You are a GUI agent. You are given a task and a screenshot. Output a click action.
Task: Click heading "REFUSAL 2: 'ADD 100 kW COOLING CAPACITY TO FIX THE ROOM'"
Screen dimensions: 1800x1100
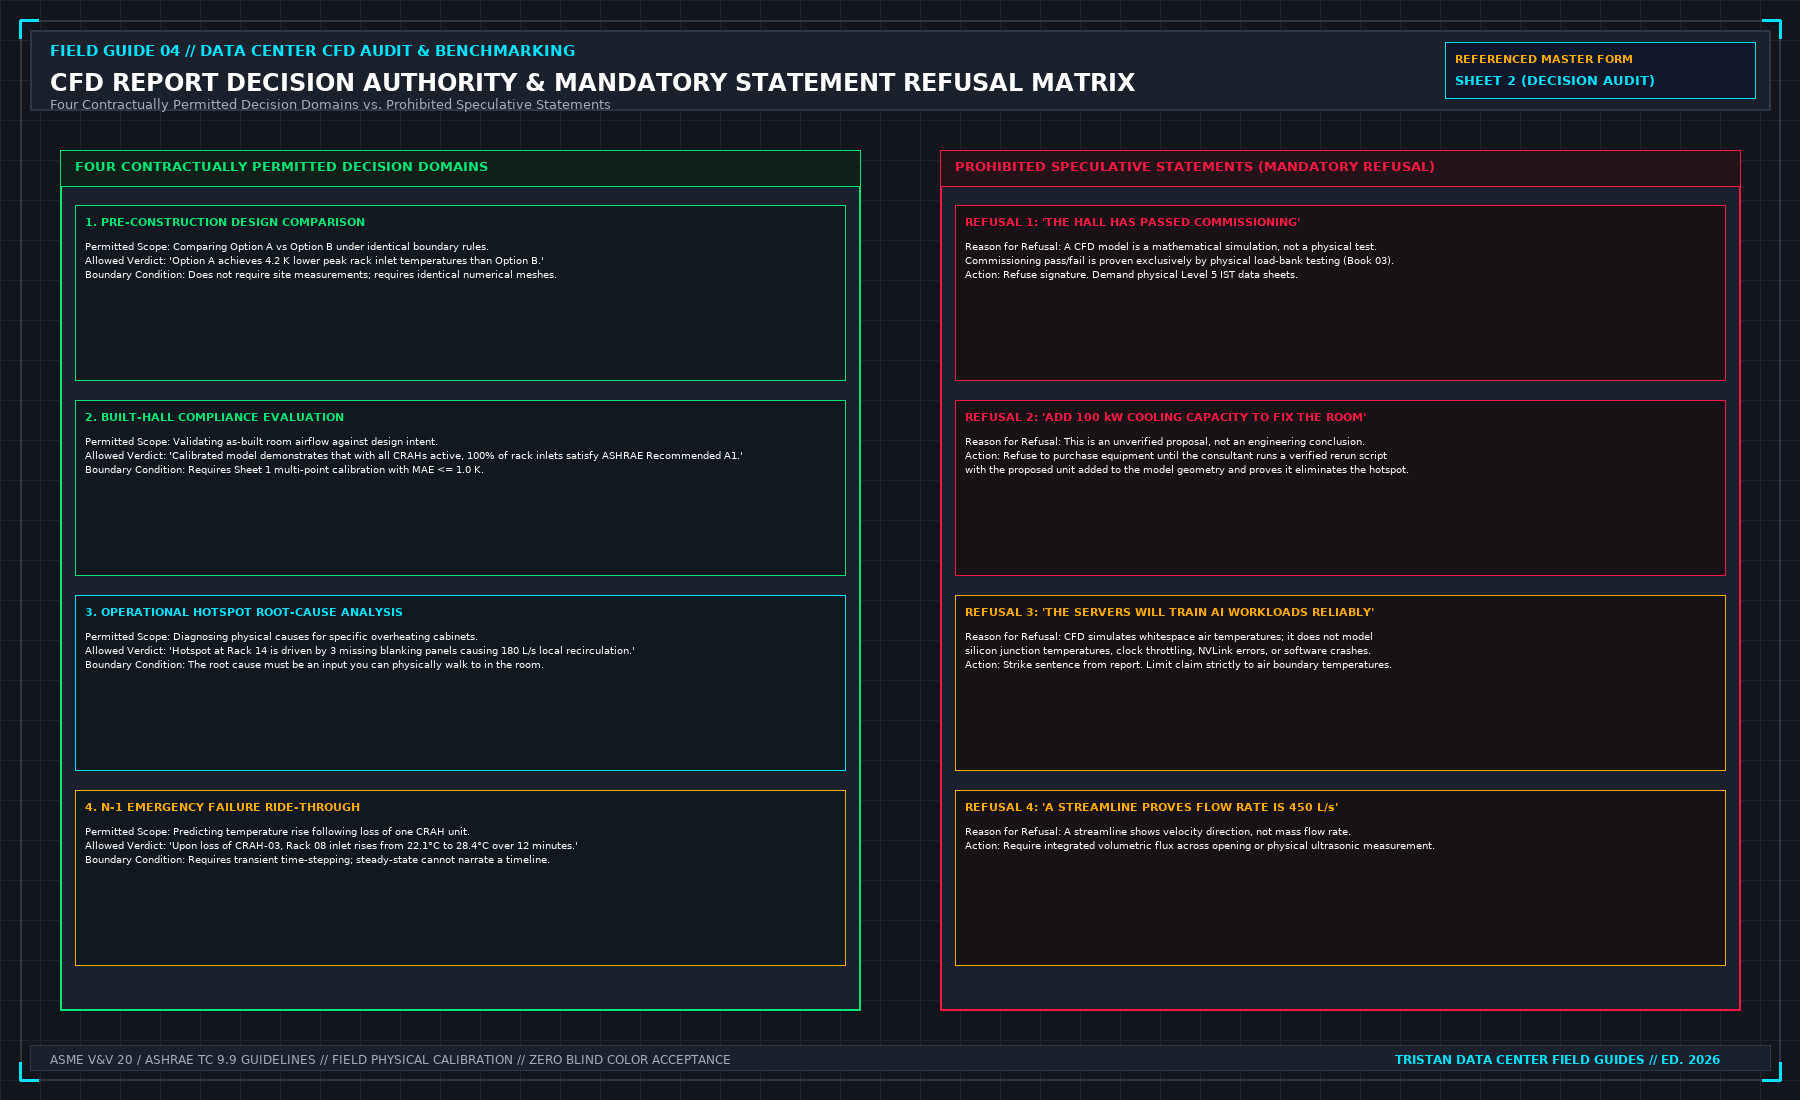(1165, 417)
